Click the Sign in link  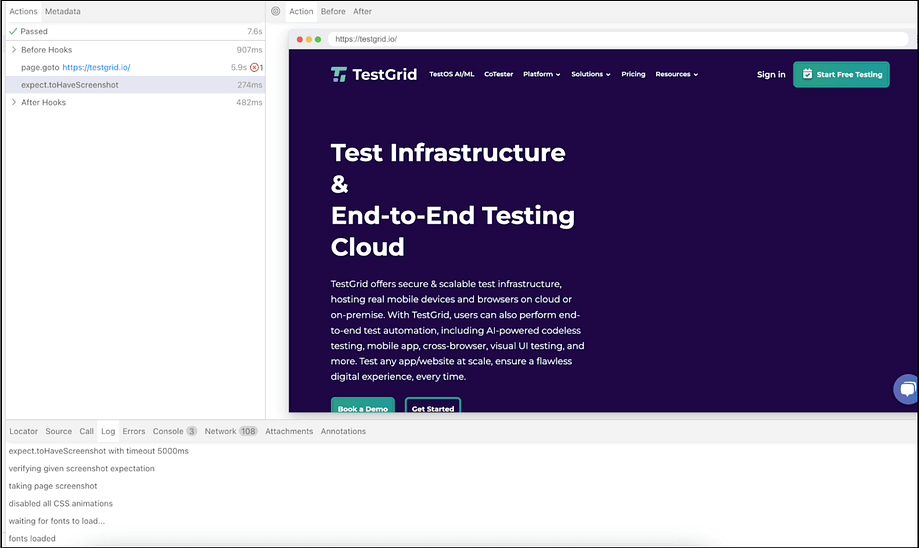[771, 74]
